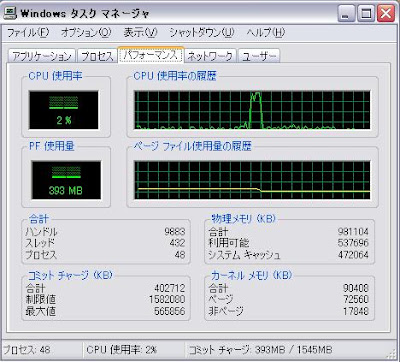Click the process count 48 in 合計 group
The width and height of the screenshot is (400, 362).
tap(180, 255)
